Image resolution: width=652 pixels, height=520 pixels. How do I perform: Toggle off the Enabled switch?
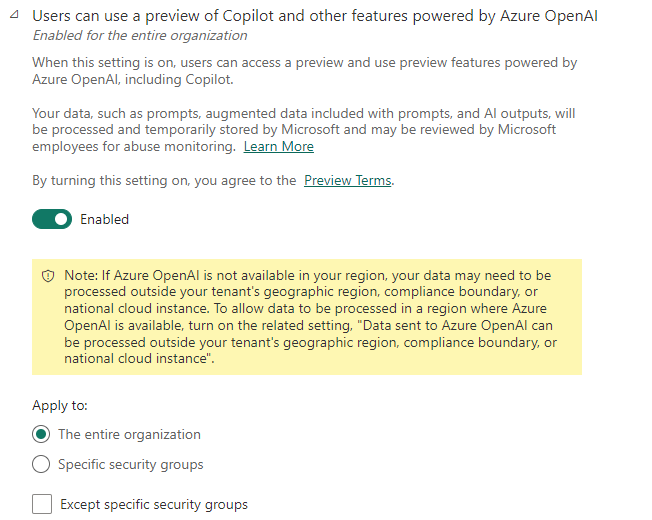click(52, 219)
